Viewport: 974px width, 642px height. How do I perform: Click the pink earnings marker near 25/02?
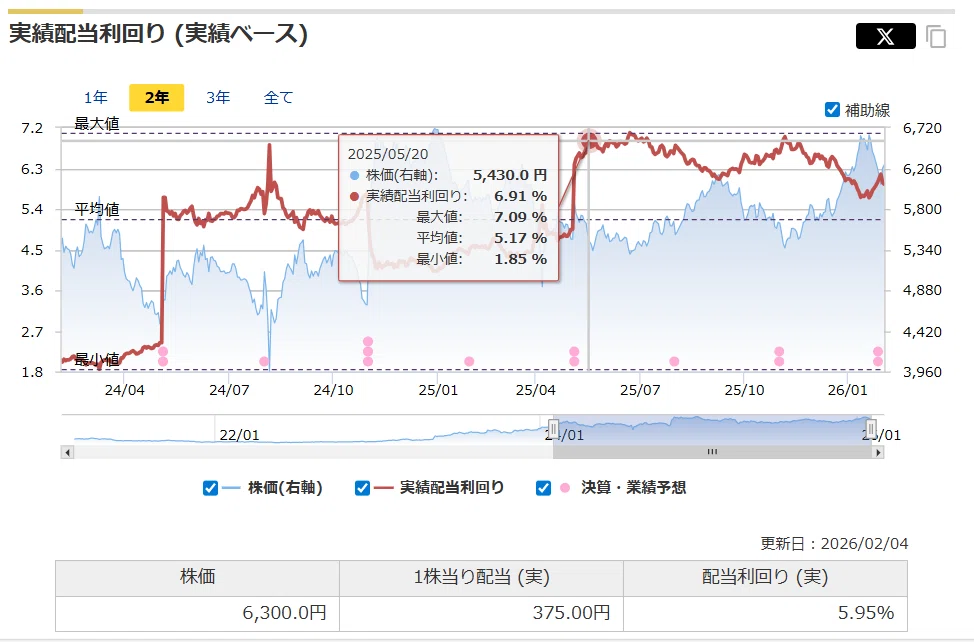(469, 361)
